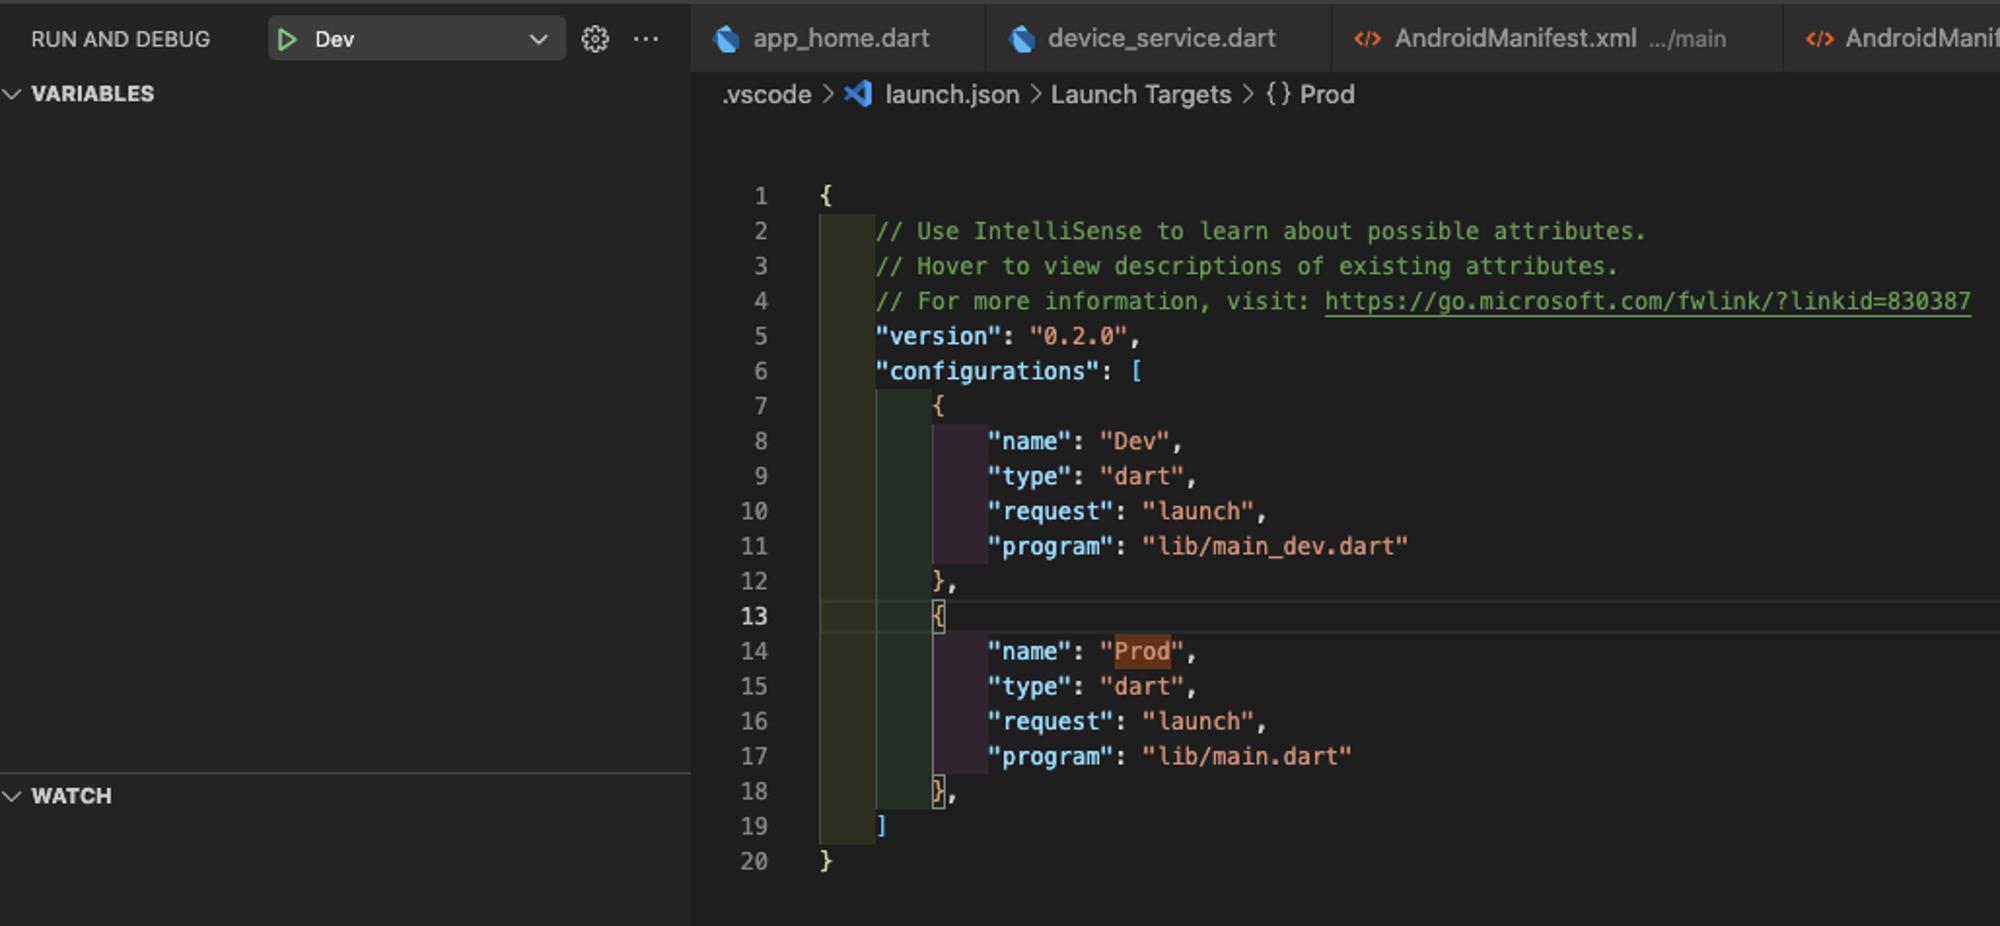Select launch.json in the breadcrumb
Viewport: 2000px width, 926px height.
tap(952, 94)
